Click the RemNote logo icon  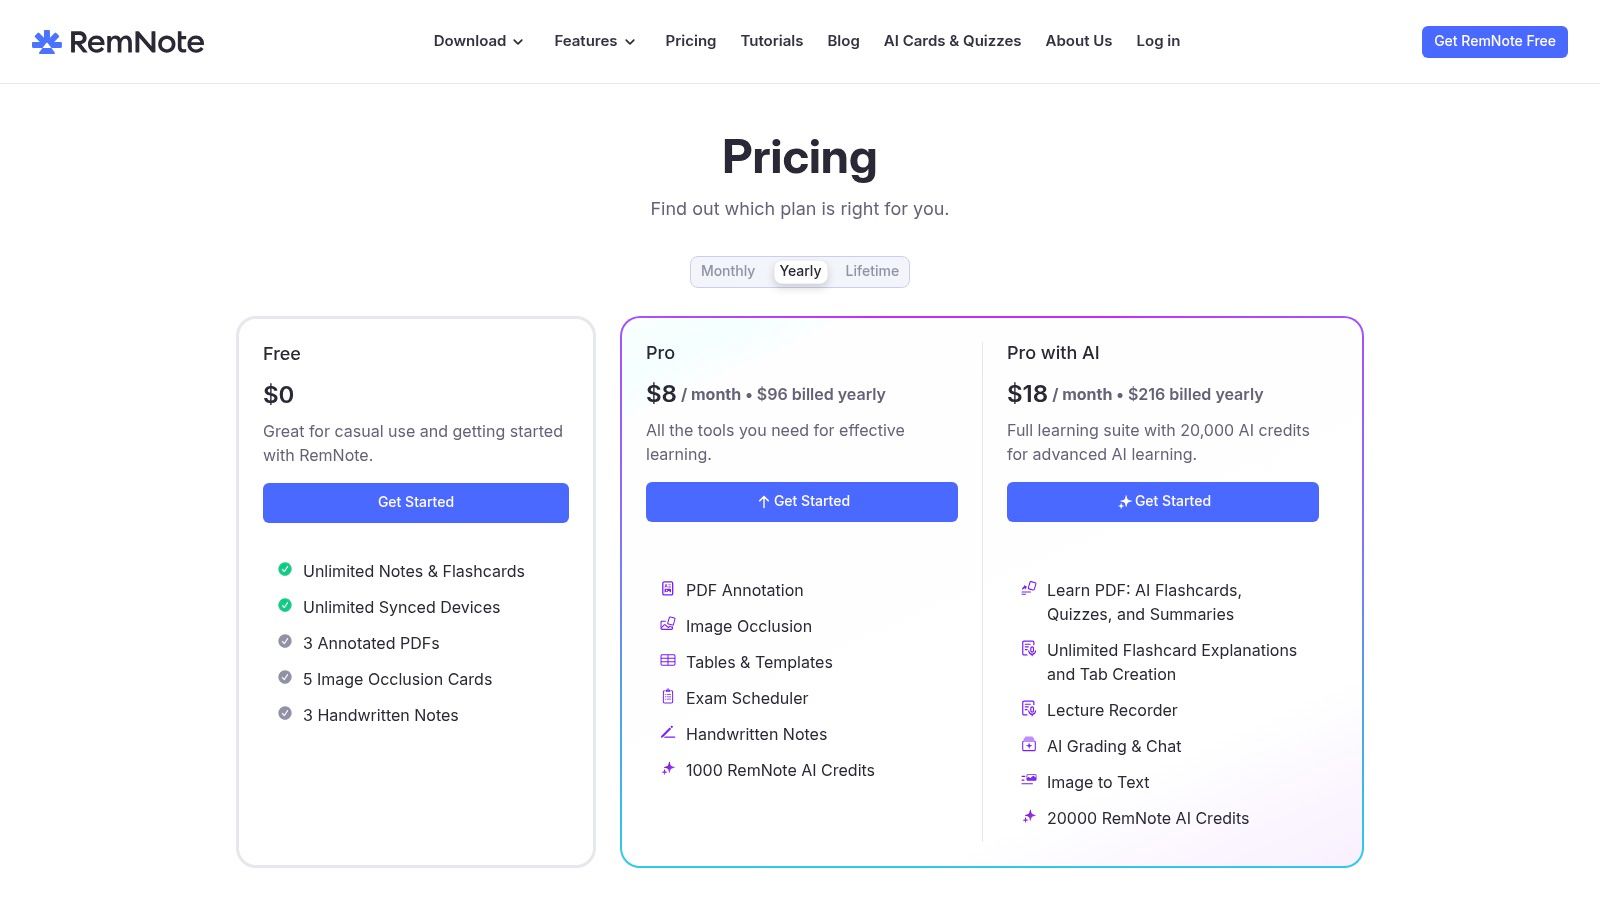47,41
